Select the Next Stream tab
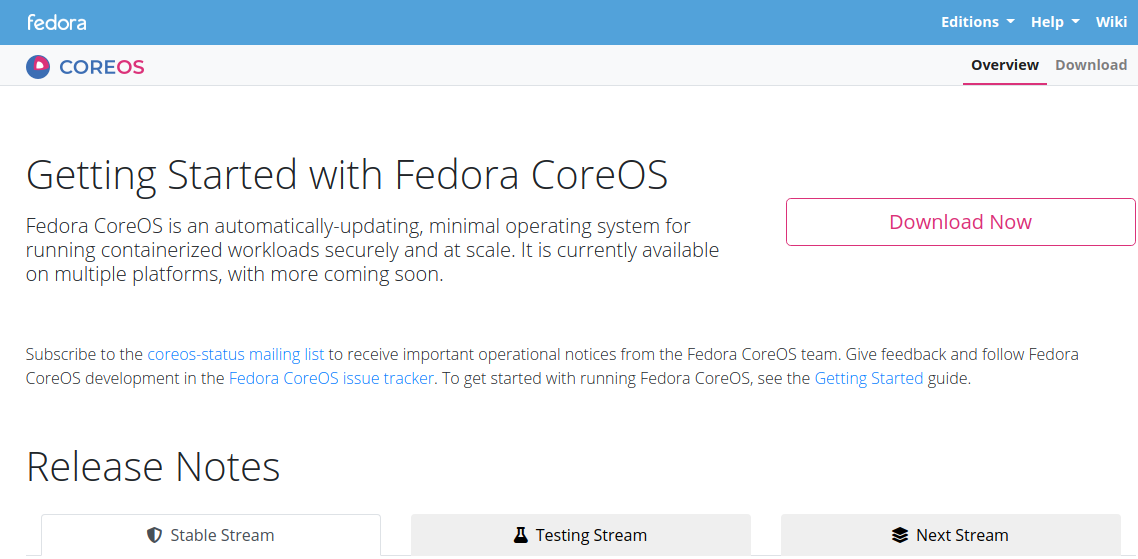The width and height of the screenshot is (1138, 559). (951, 535)
